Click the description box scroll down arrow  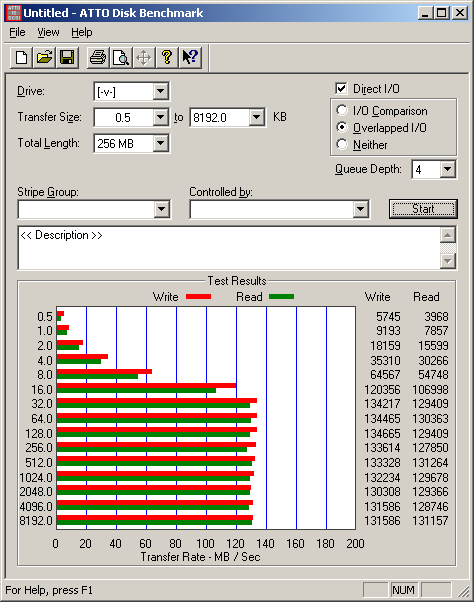(448, 261)
